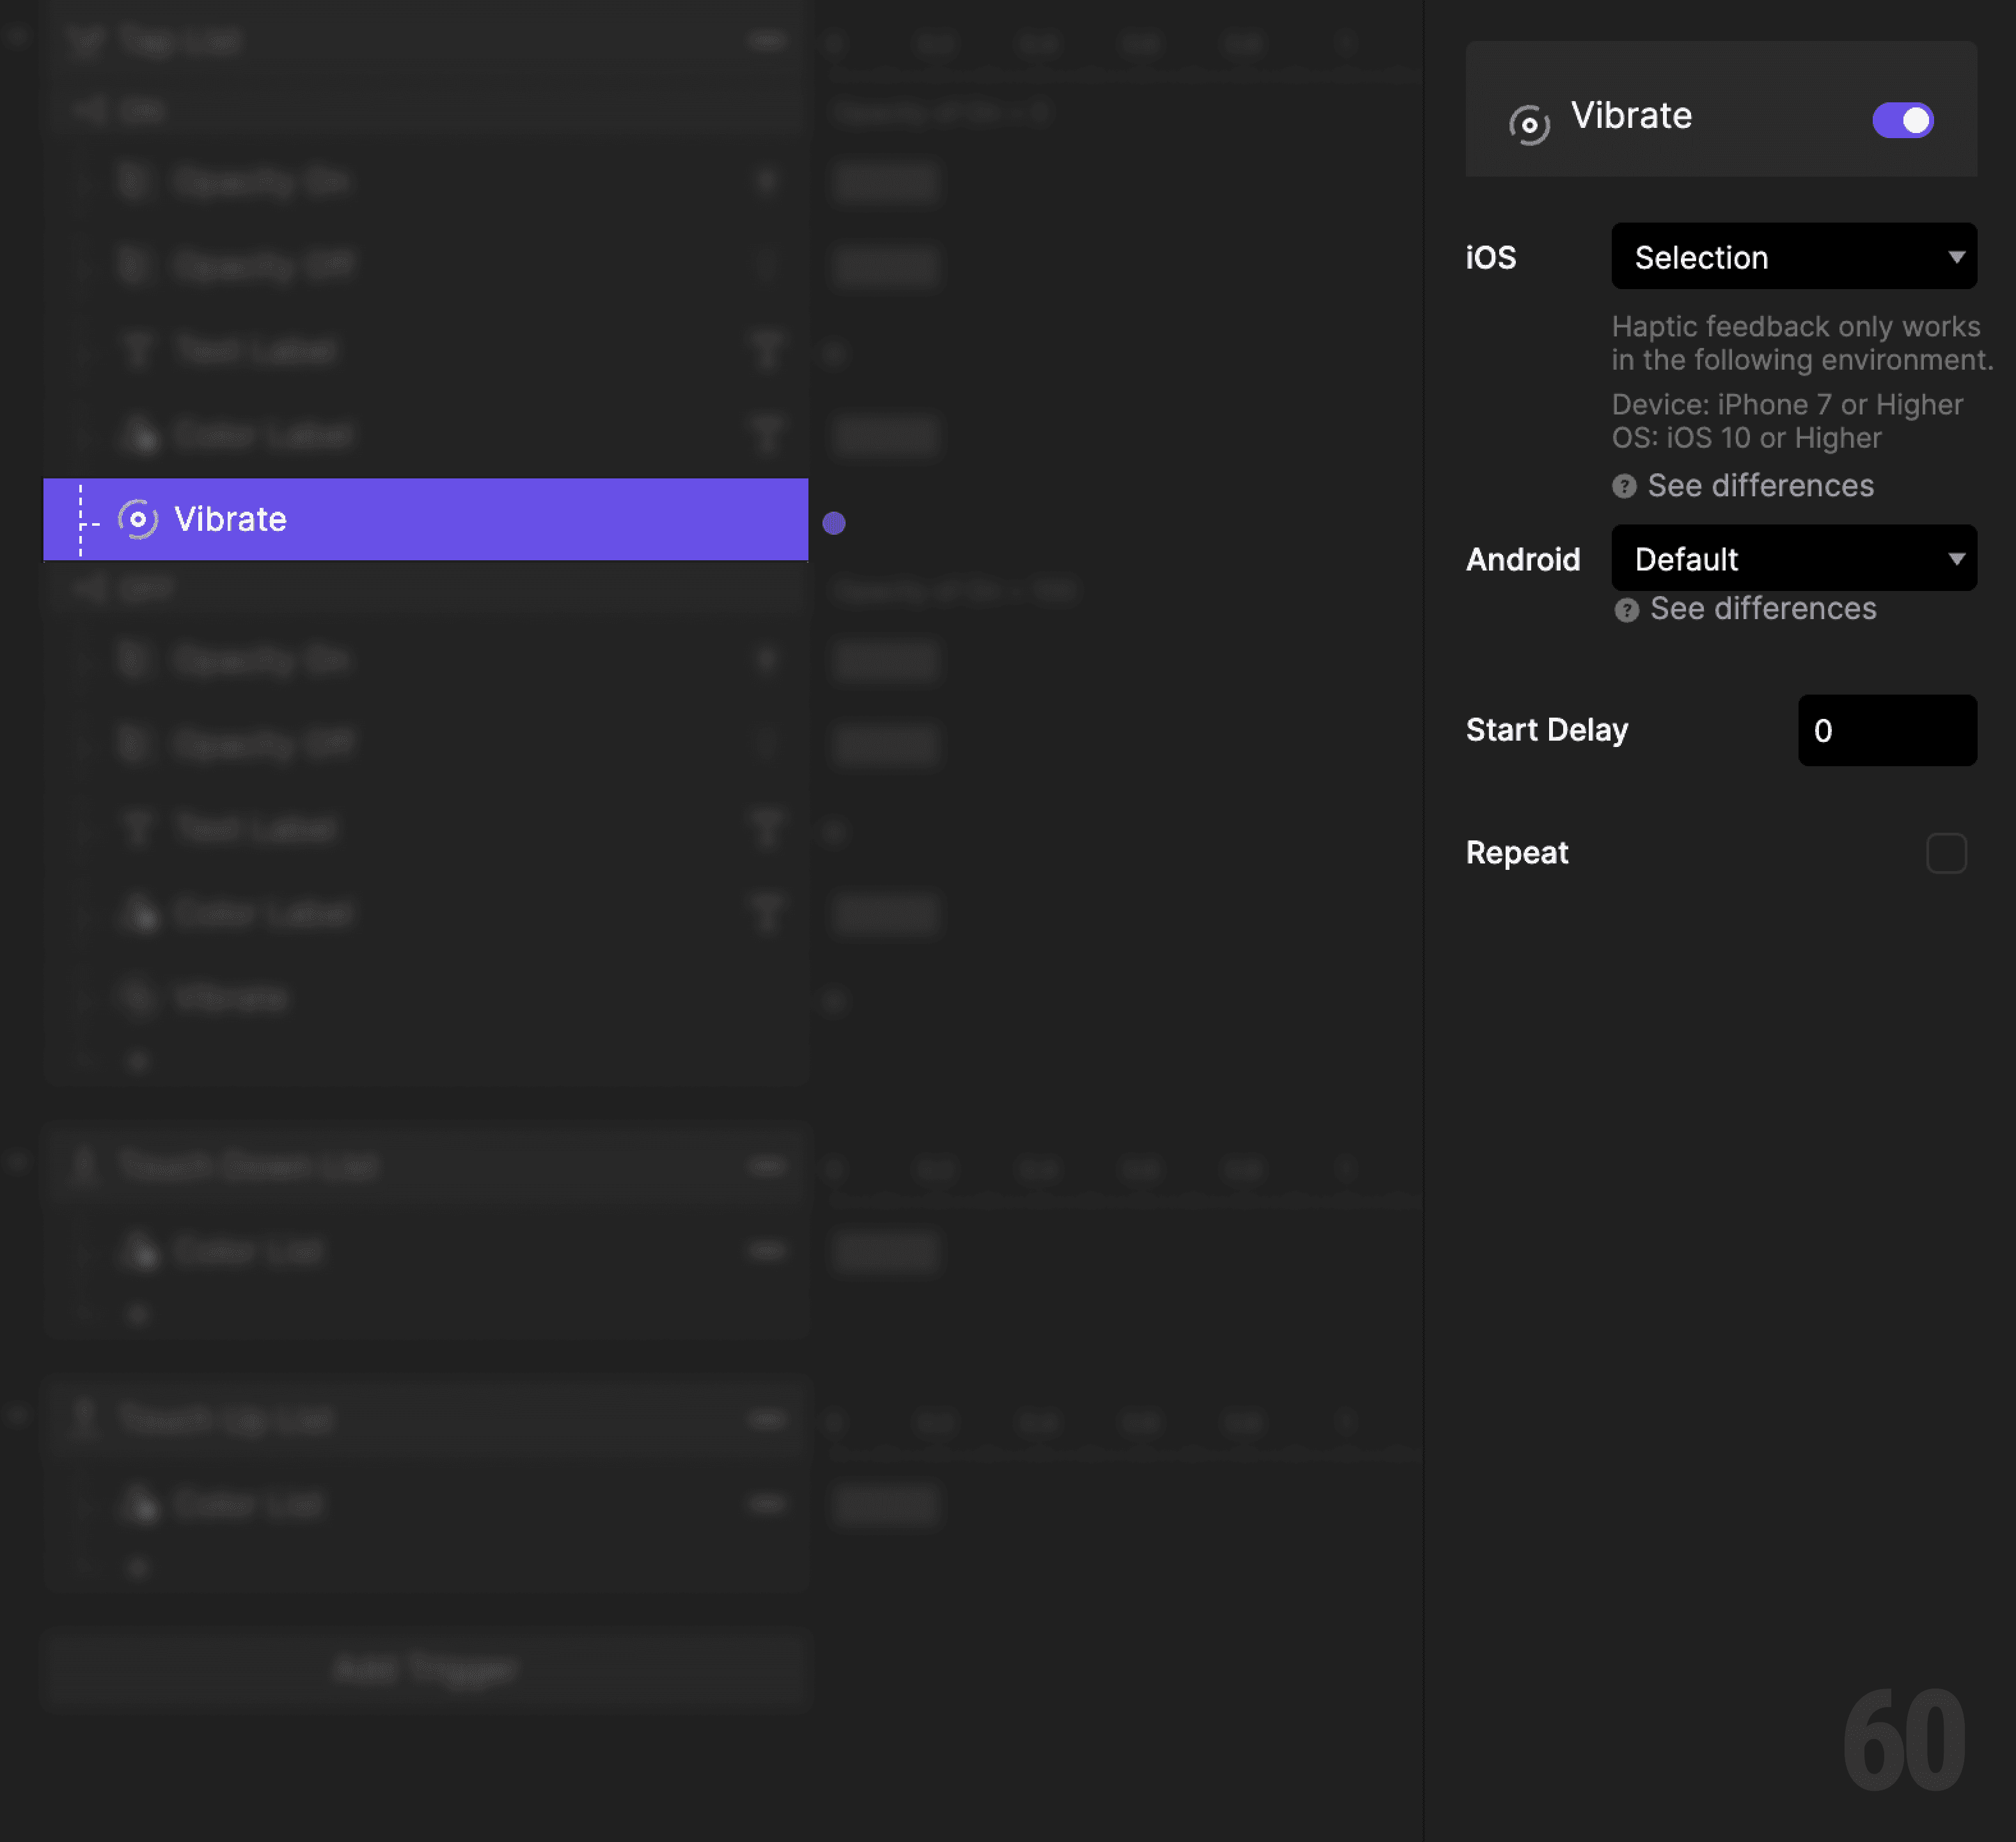2016x1842 pixels.
Task: Click See differences under the Android setting
Action: (1763, 609)
